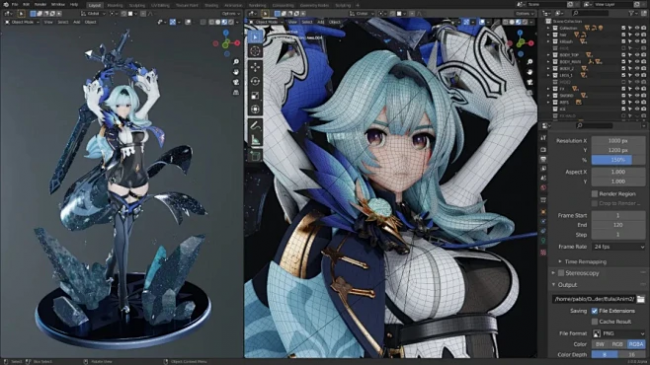This screenshot has width=650, height=365.
Task: Open the Object properties tab icon
Action: (543, 212)
